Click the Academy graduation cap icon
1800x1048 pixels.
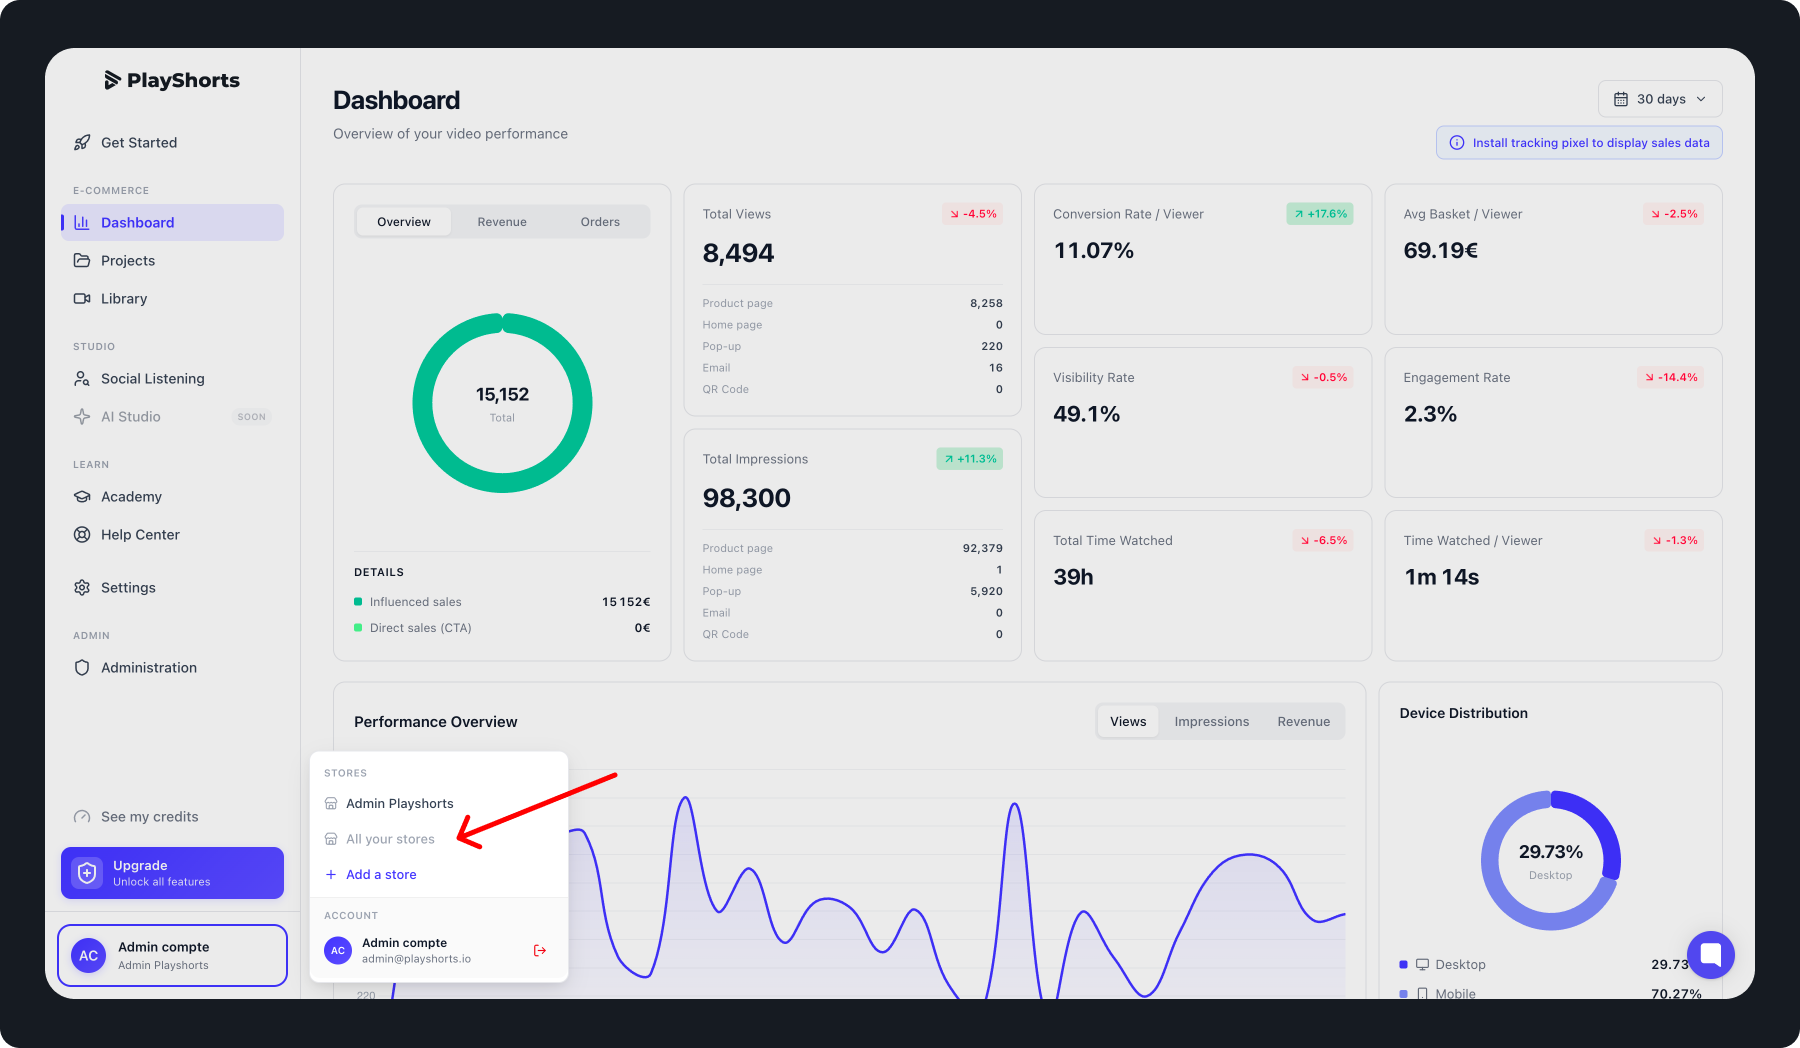(82, 497)
